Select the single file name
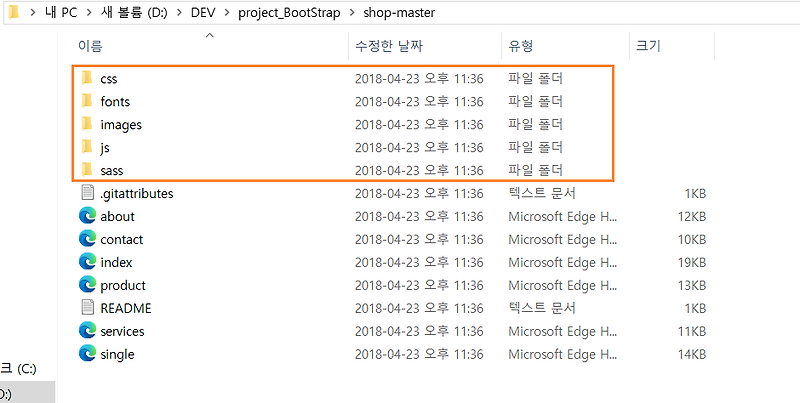 coord(117,355)
